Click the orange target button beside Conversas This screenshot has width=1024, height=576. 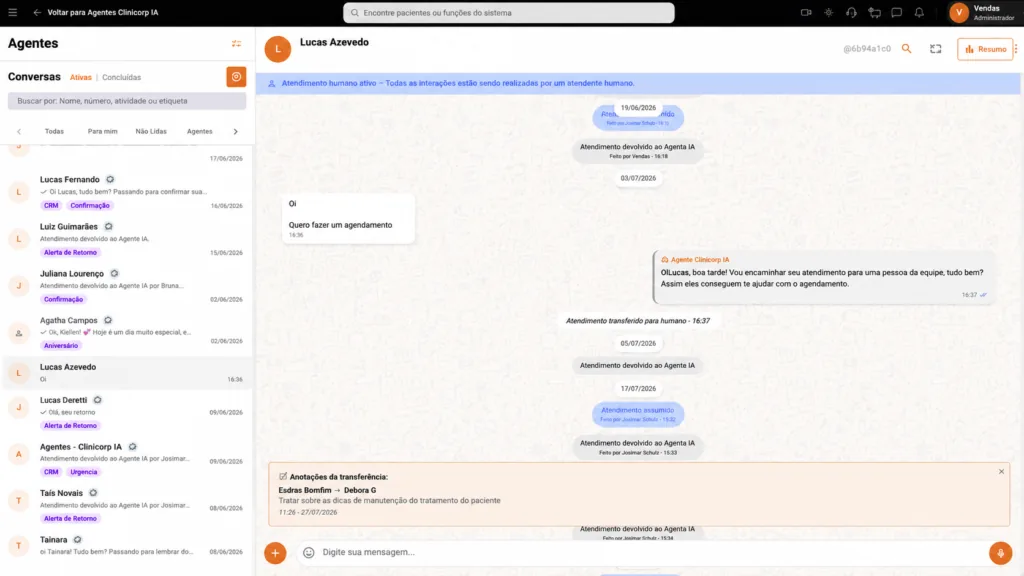pyautogui.click(x=236, y=76)
